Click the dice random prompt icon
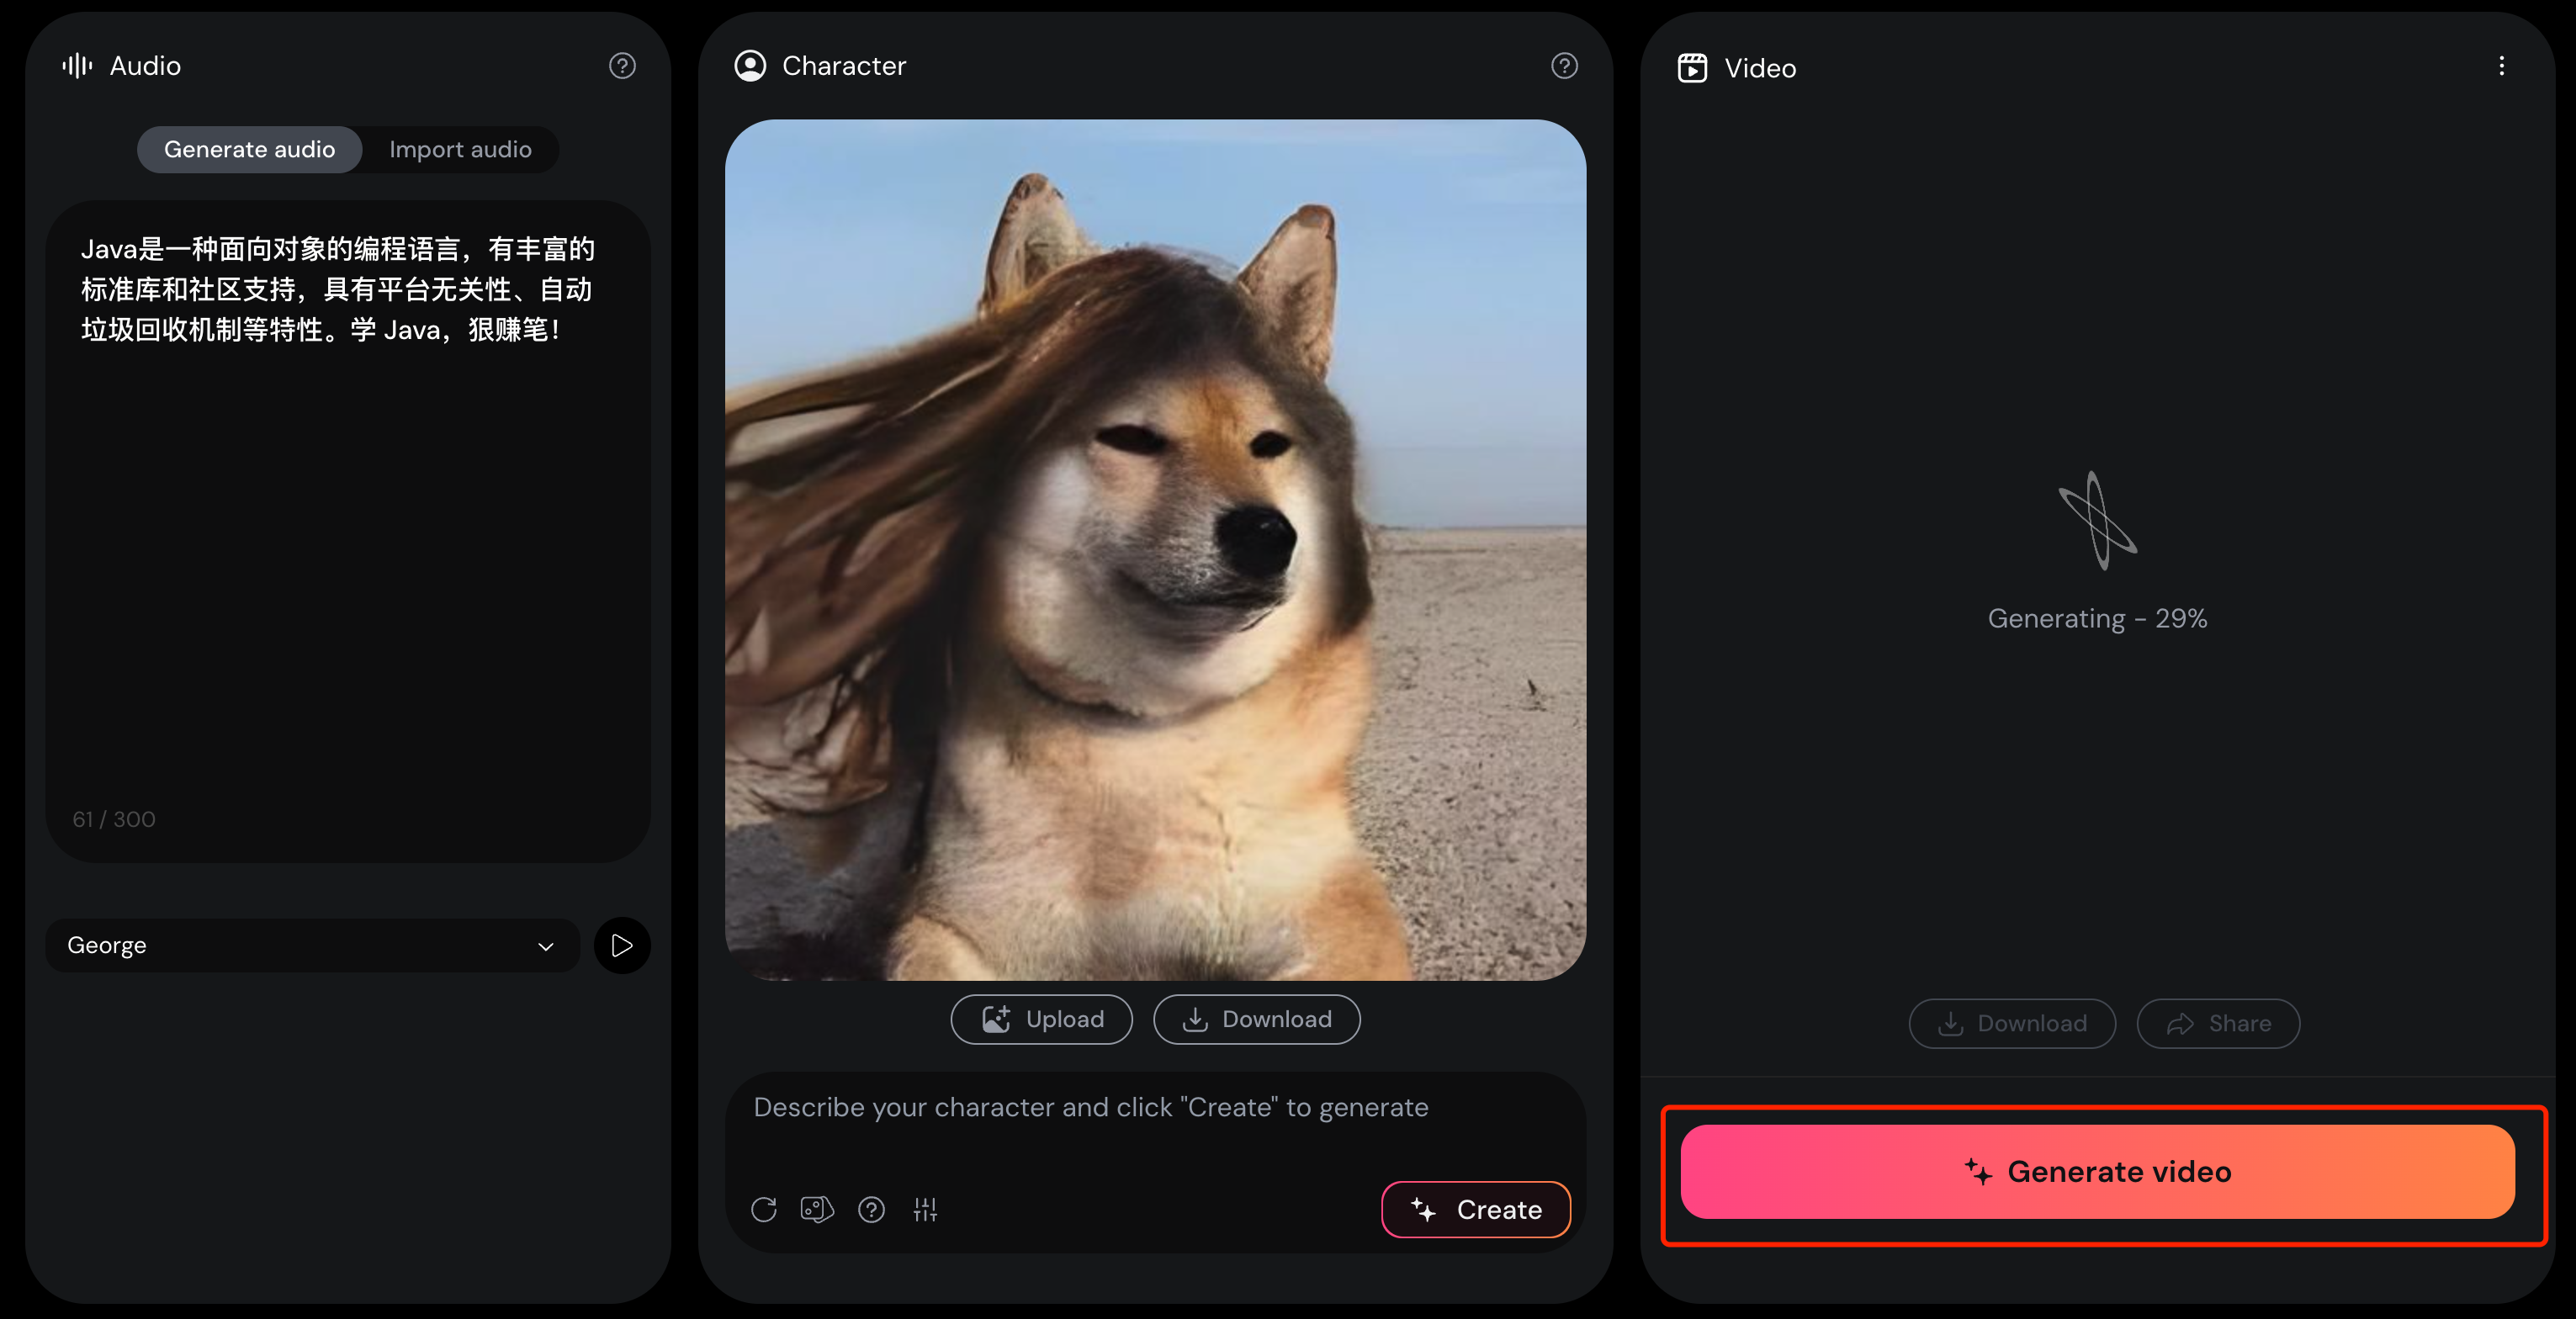The height and width of the screenshot is (1319, 2576). (817, 1210)
